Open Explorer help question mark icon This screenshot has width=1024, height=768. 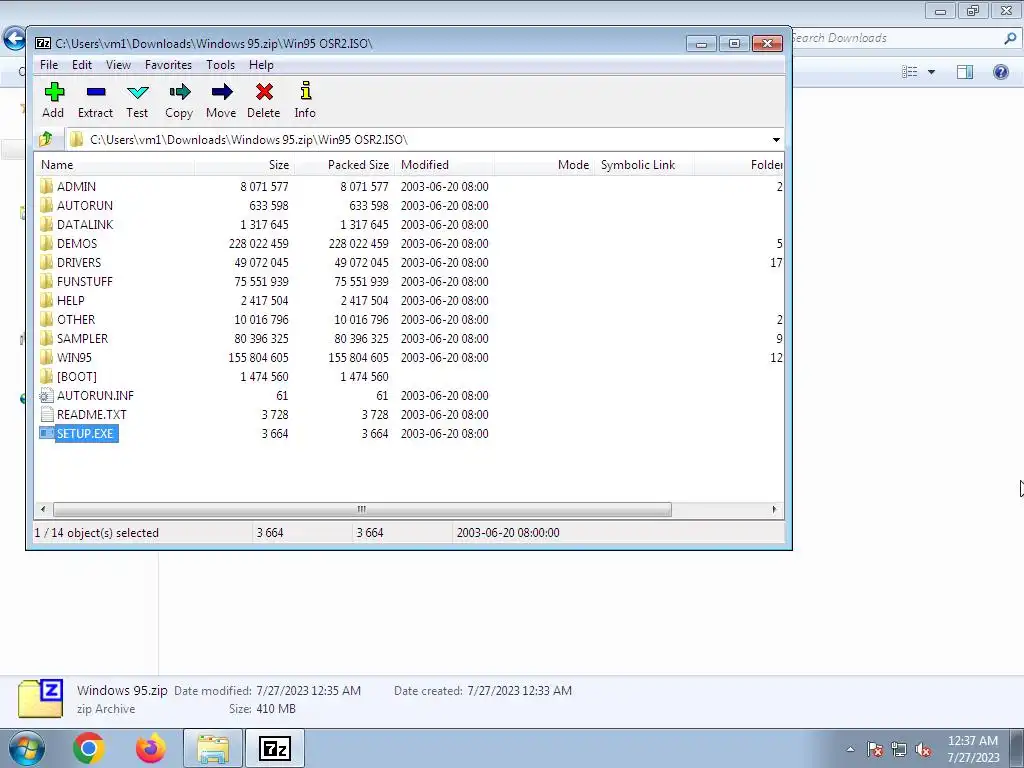(1000, 72)
